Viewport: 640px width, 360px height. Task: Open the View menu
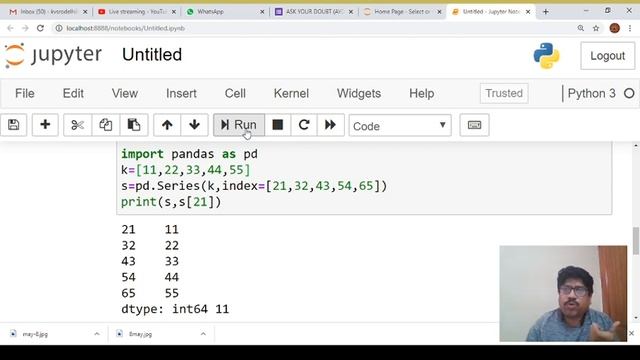pos(124,93)
